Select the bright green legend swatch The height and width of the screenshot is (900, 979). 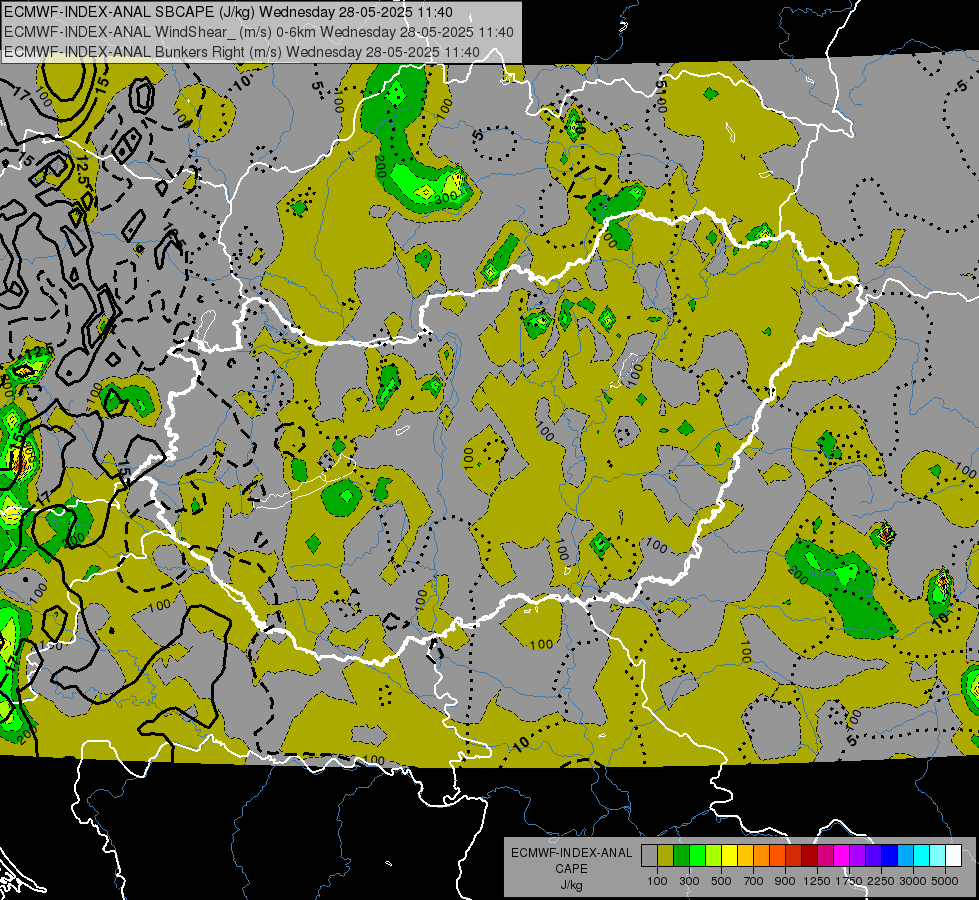697,855
